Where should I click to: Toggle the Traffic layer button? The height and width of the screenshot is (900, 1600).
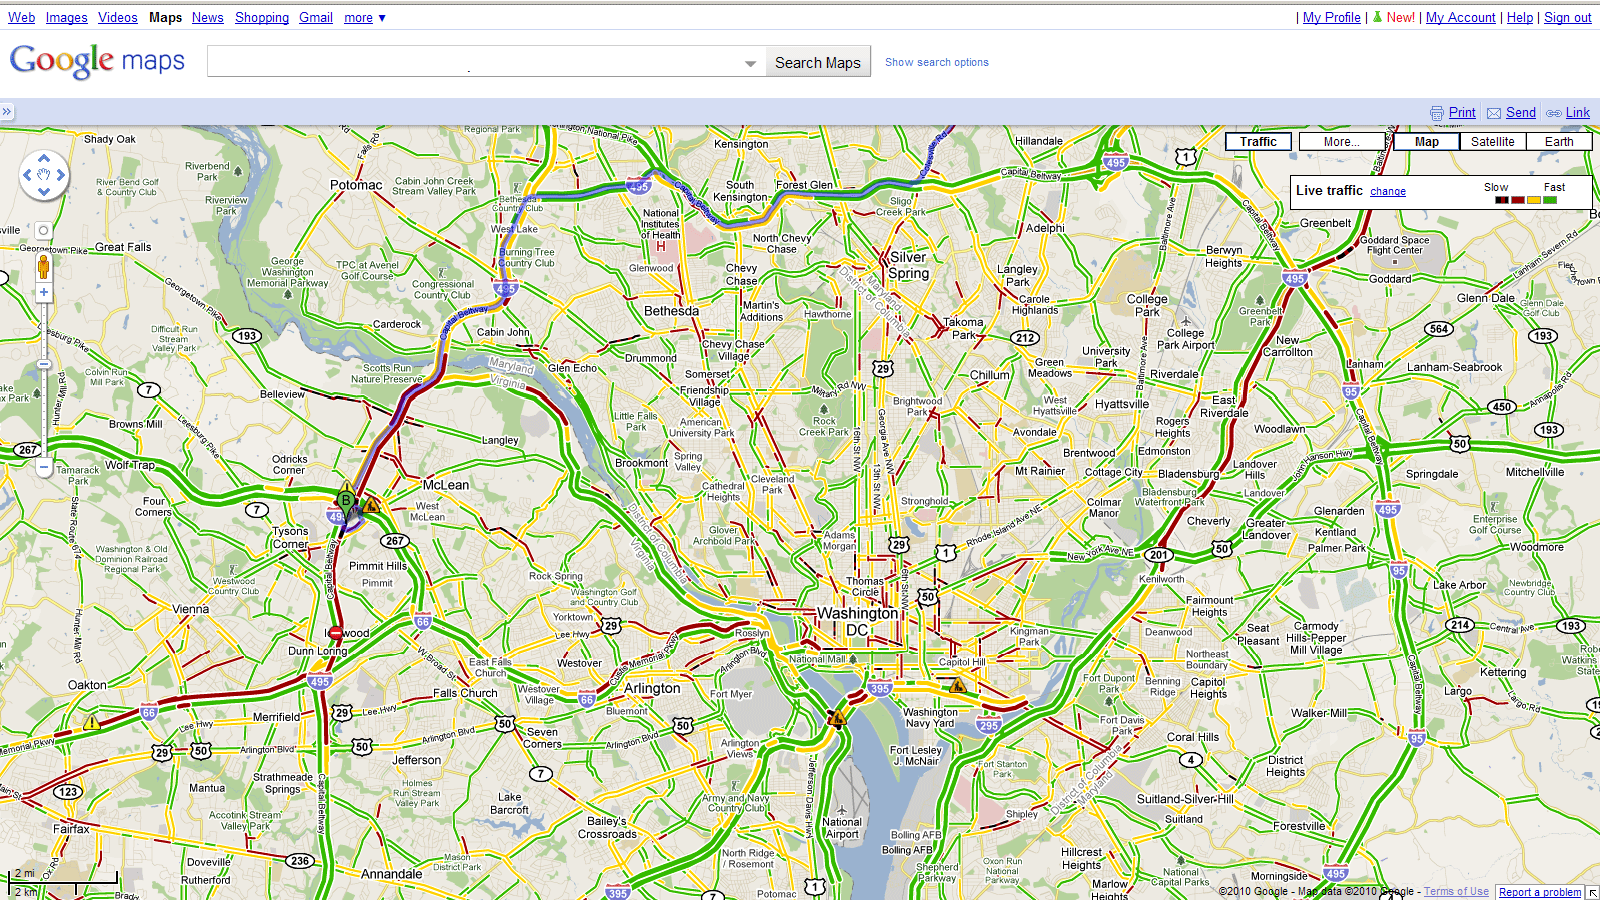tap(1258, 142)
